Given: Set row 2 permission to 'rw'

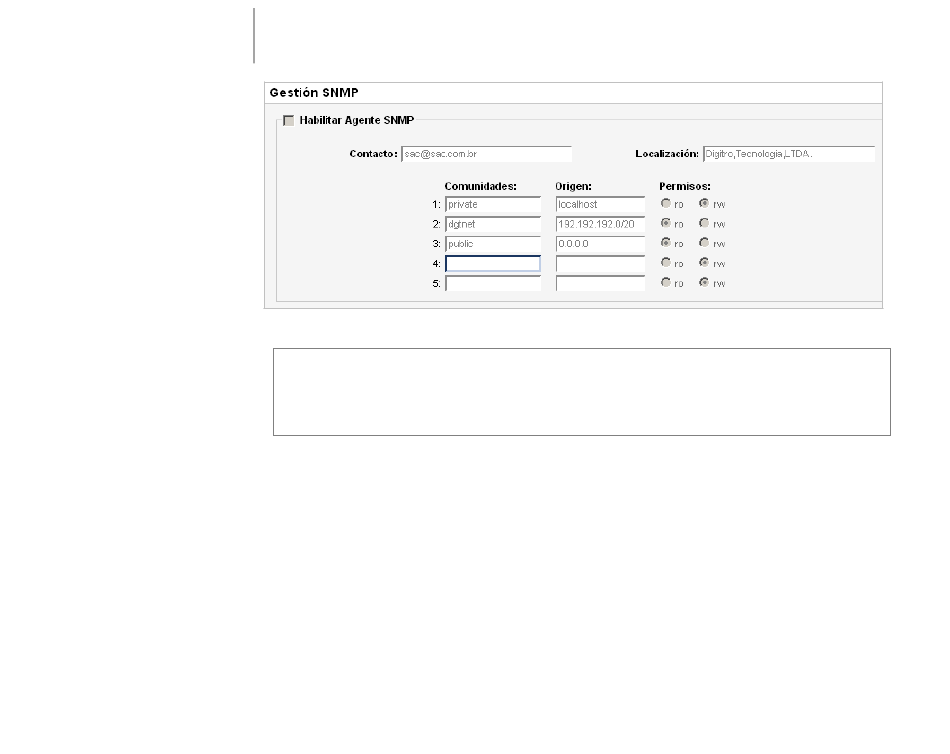Looking at the screenshot, I should pos(704,223).
